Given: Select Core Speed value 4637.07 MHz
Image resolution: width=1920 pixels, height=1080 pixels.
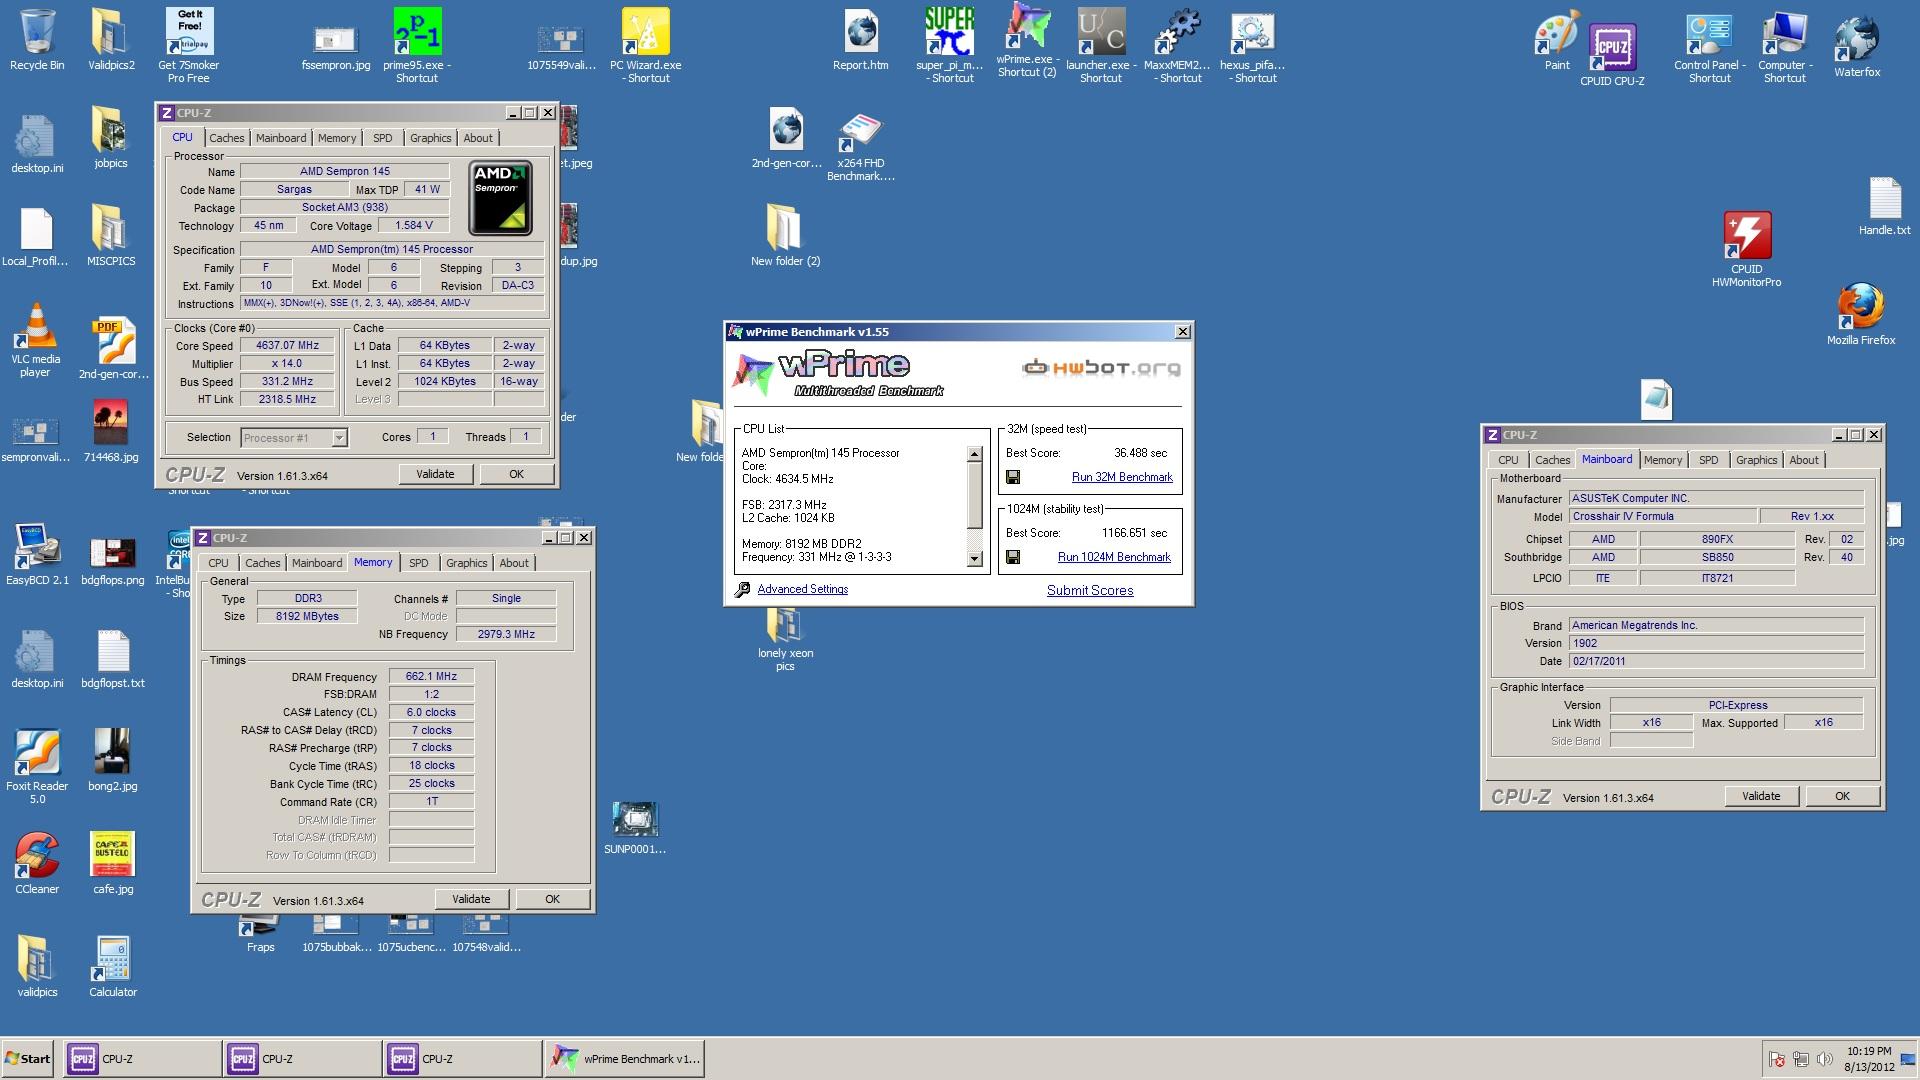Looking at the screenshot, I should [x=287, y=345].
